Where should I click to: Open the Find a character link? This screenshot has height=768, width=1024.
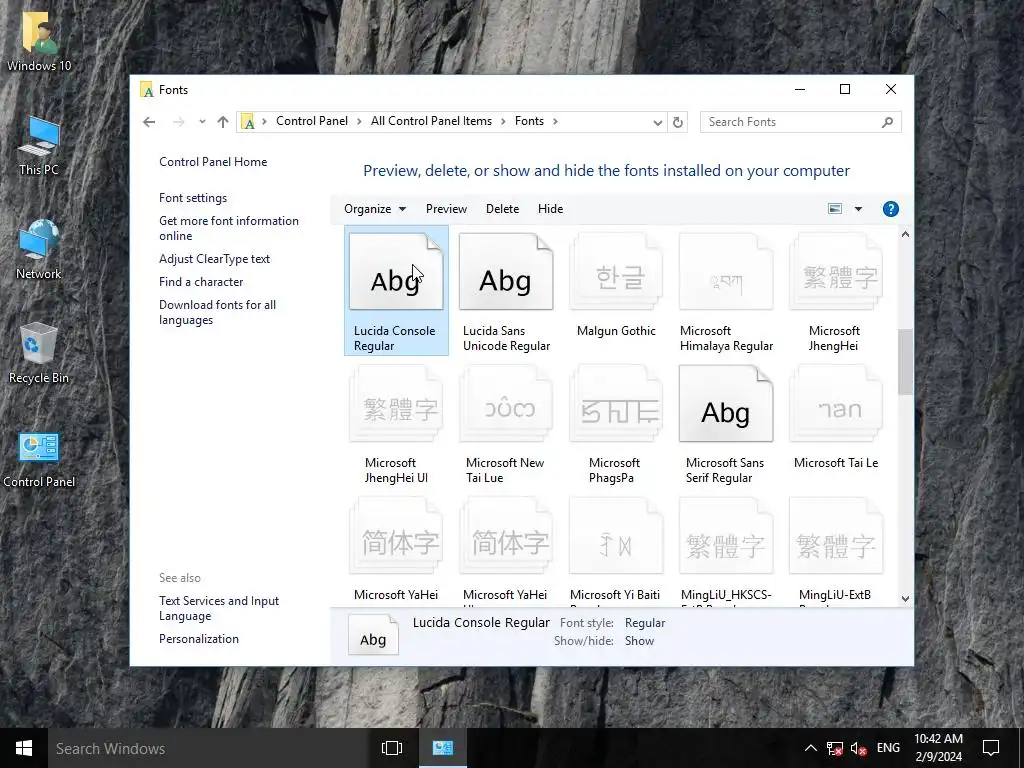pyautogui.click(x=201, y=282)
